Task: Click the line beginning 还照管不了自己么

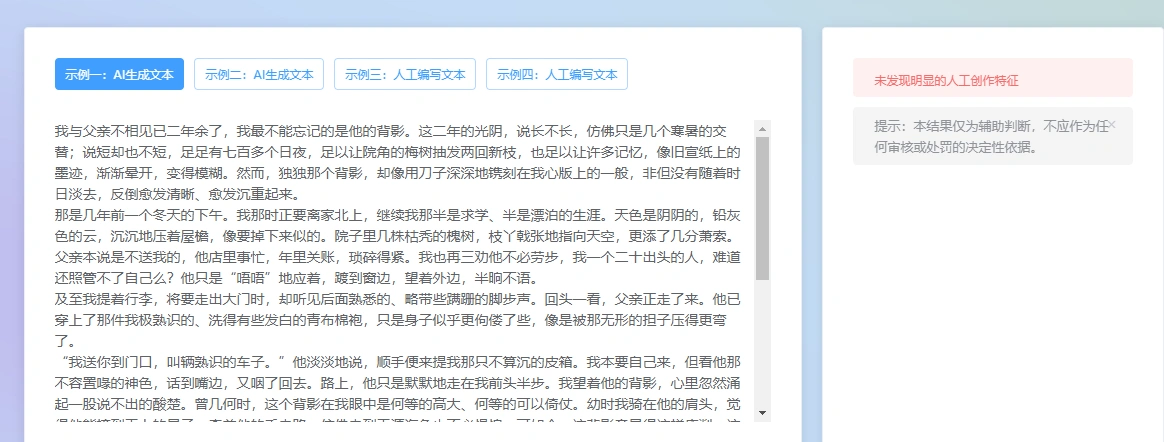Action: coord(400,278)
